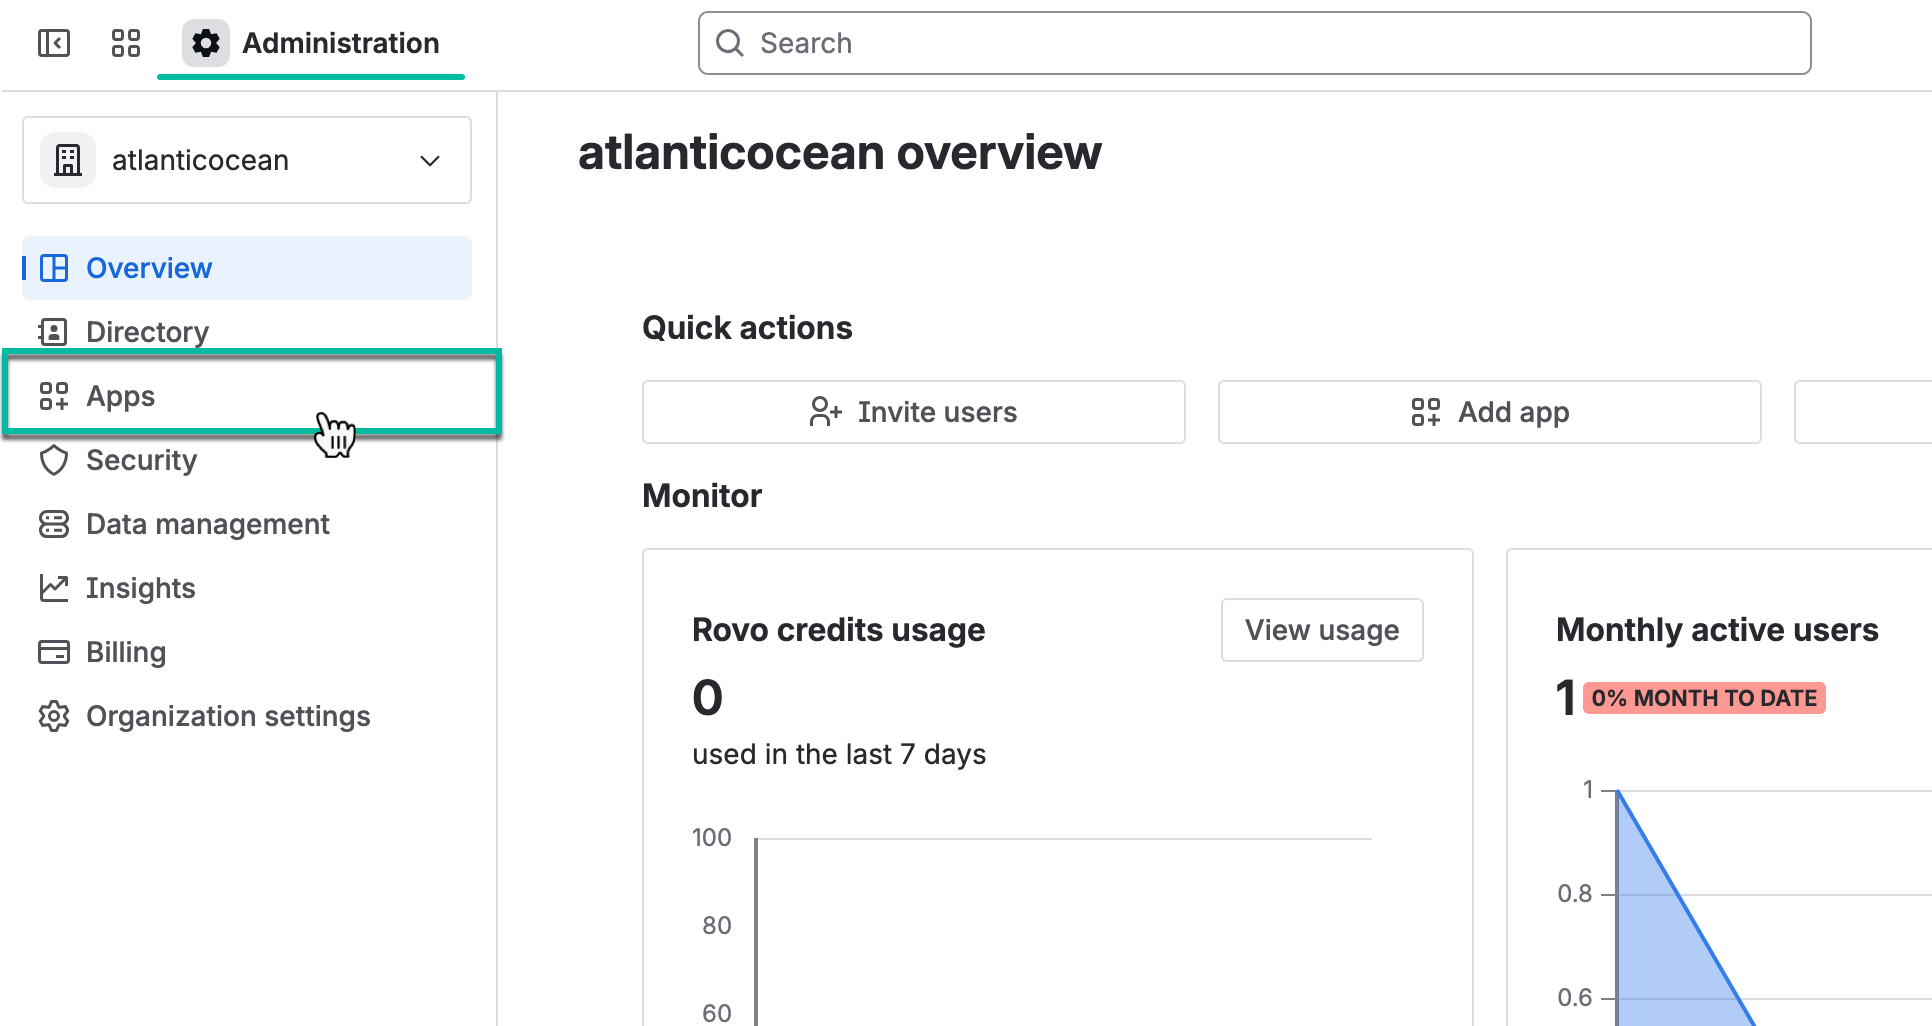Collapse the sidebar using the panel icon

point(54,43)
